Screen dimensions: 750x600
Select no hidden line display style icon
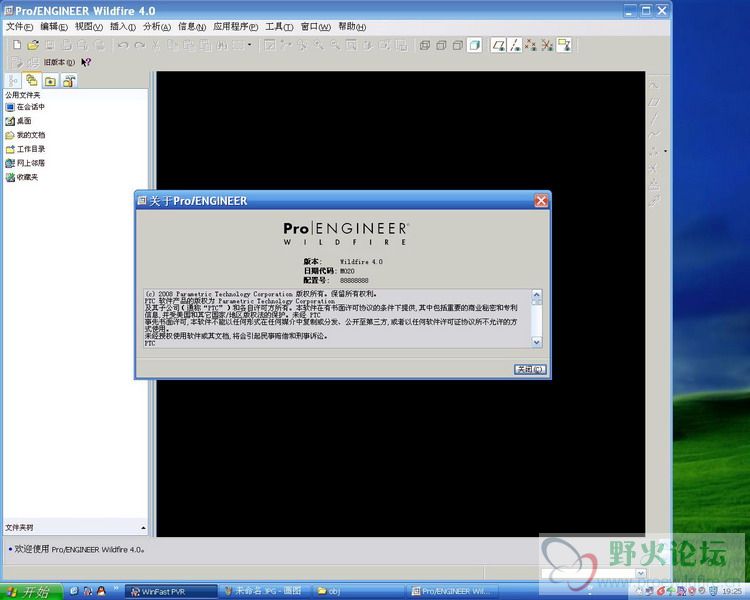(x=457, y=45)
